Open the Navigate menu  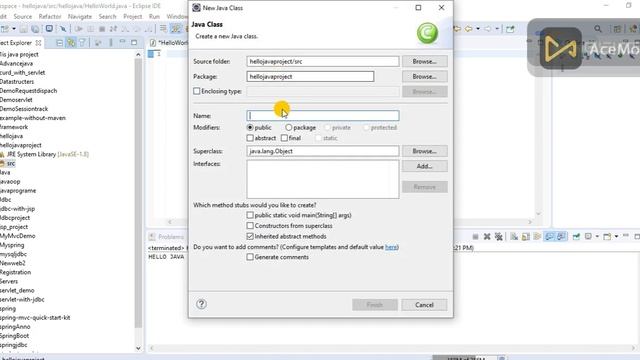pyautogui.click(x=80, y=17)
